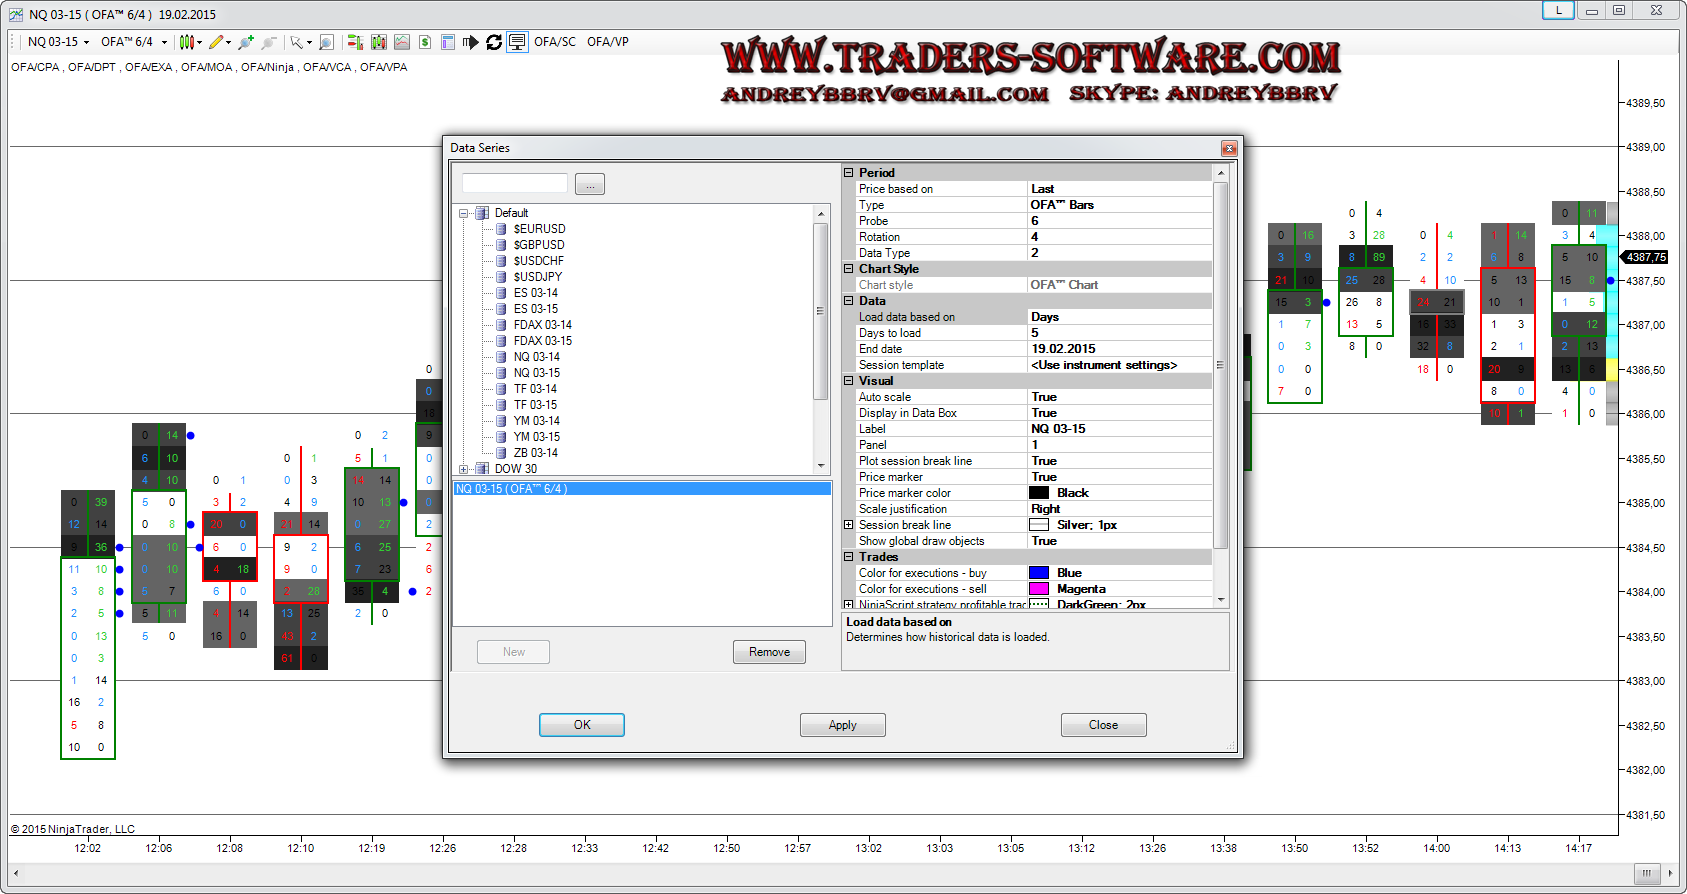Image resolution: width=1687 pixels, height=894 pixels.
Task: Open the pencil drawing tools menu
Action: point(217,42)
